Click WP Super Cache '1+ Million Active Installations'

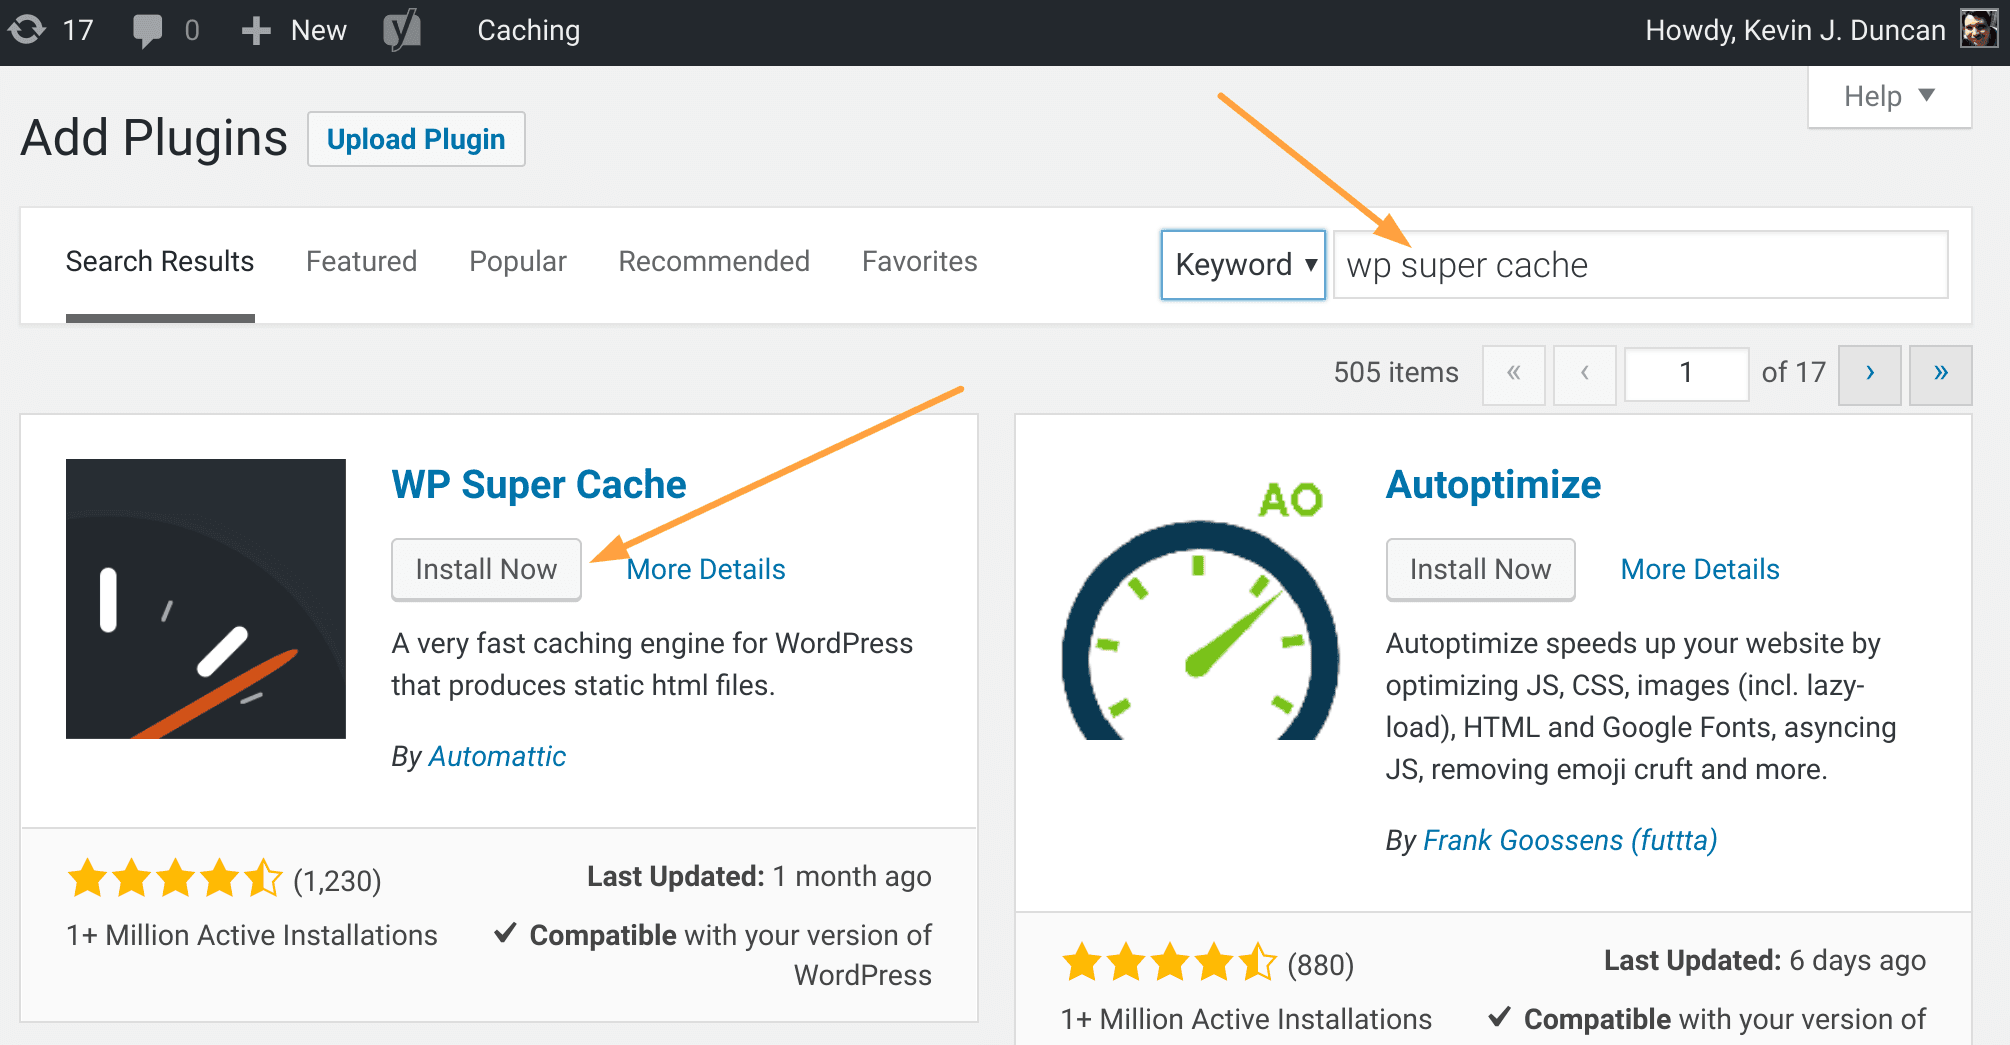tap(252, 936)
